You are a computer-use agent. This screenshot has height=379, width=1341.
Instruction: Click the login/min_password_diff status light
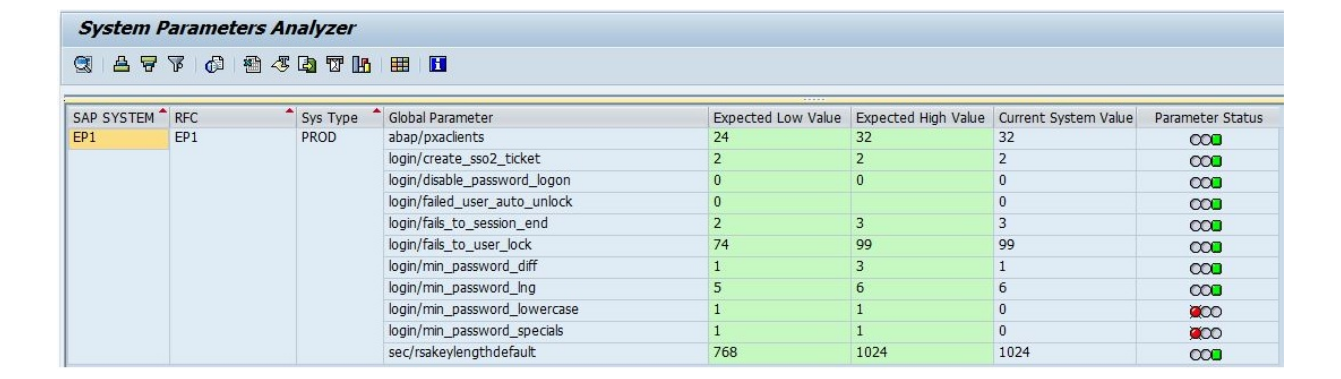(x=1207, y=268)
